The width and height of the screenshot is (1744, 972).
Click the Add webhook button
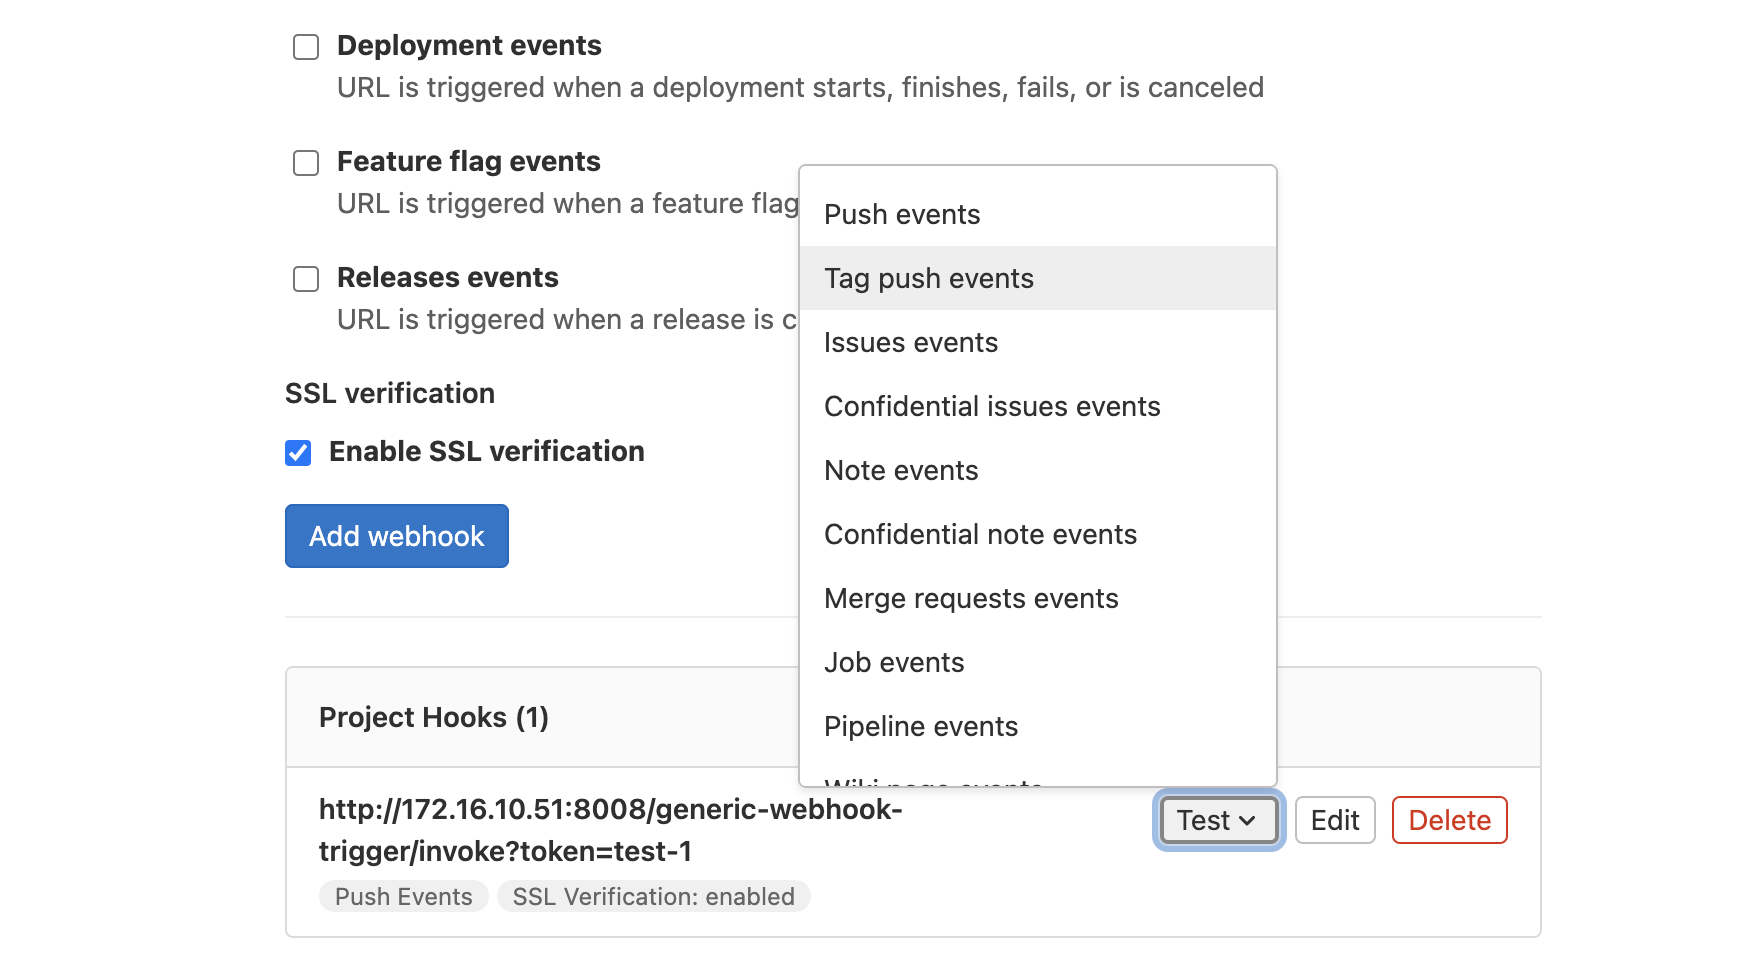click(x=397, y=536)
